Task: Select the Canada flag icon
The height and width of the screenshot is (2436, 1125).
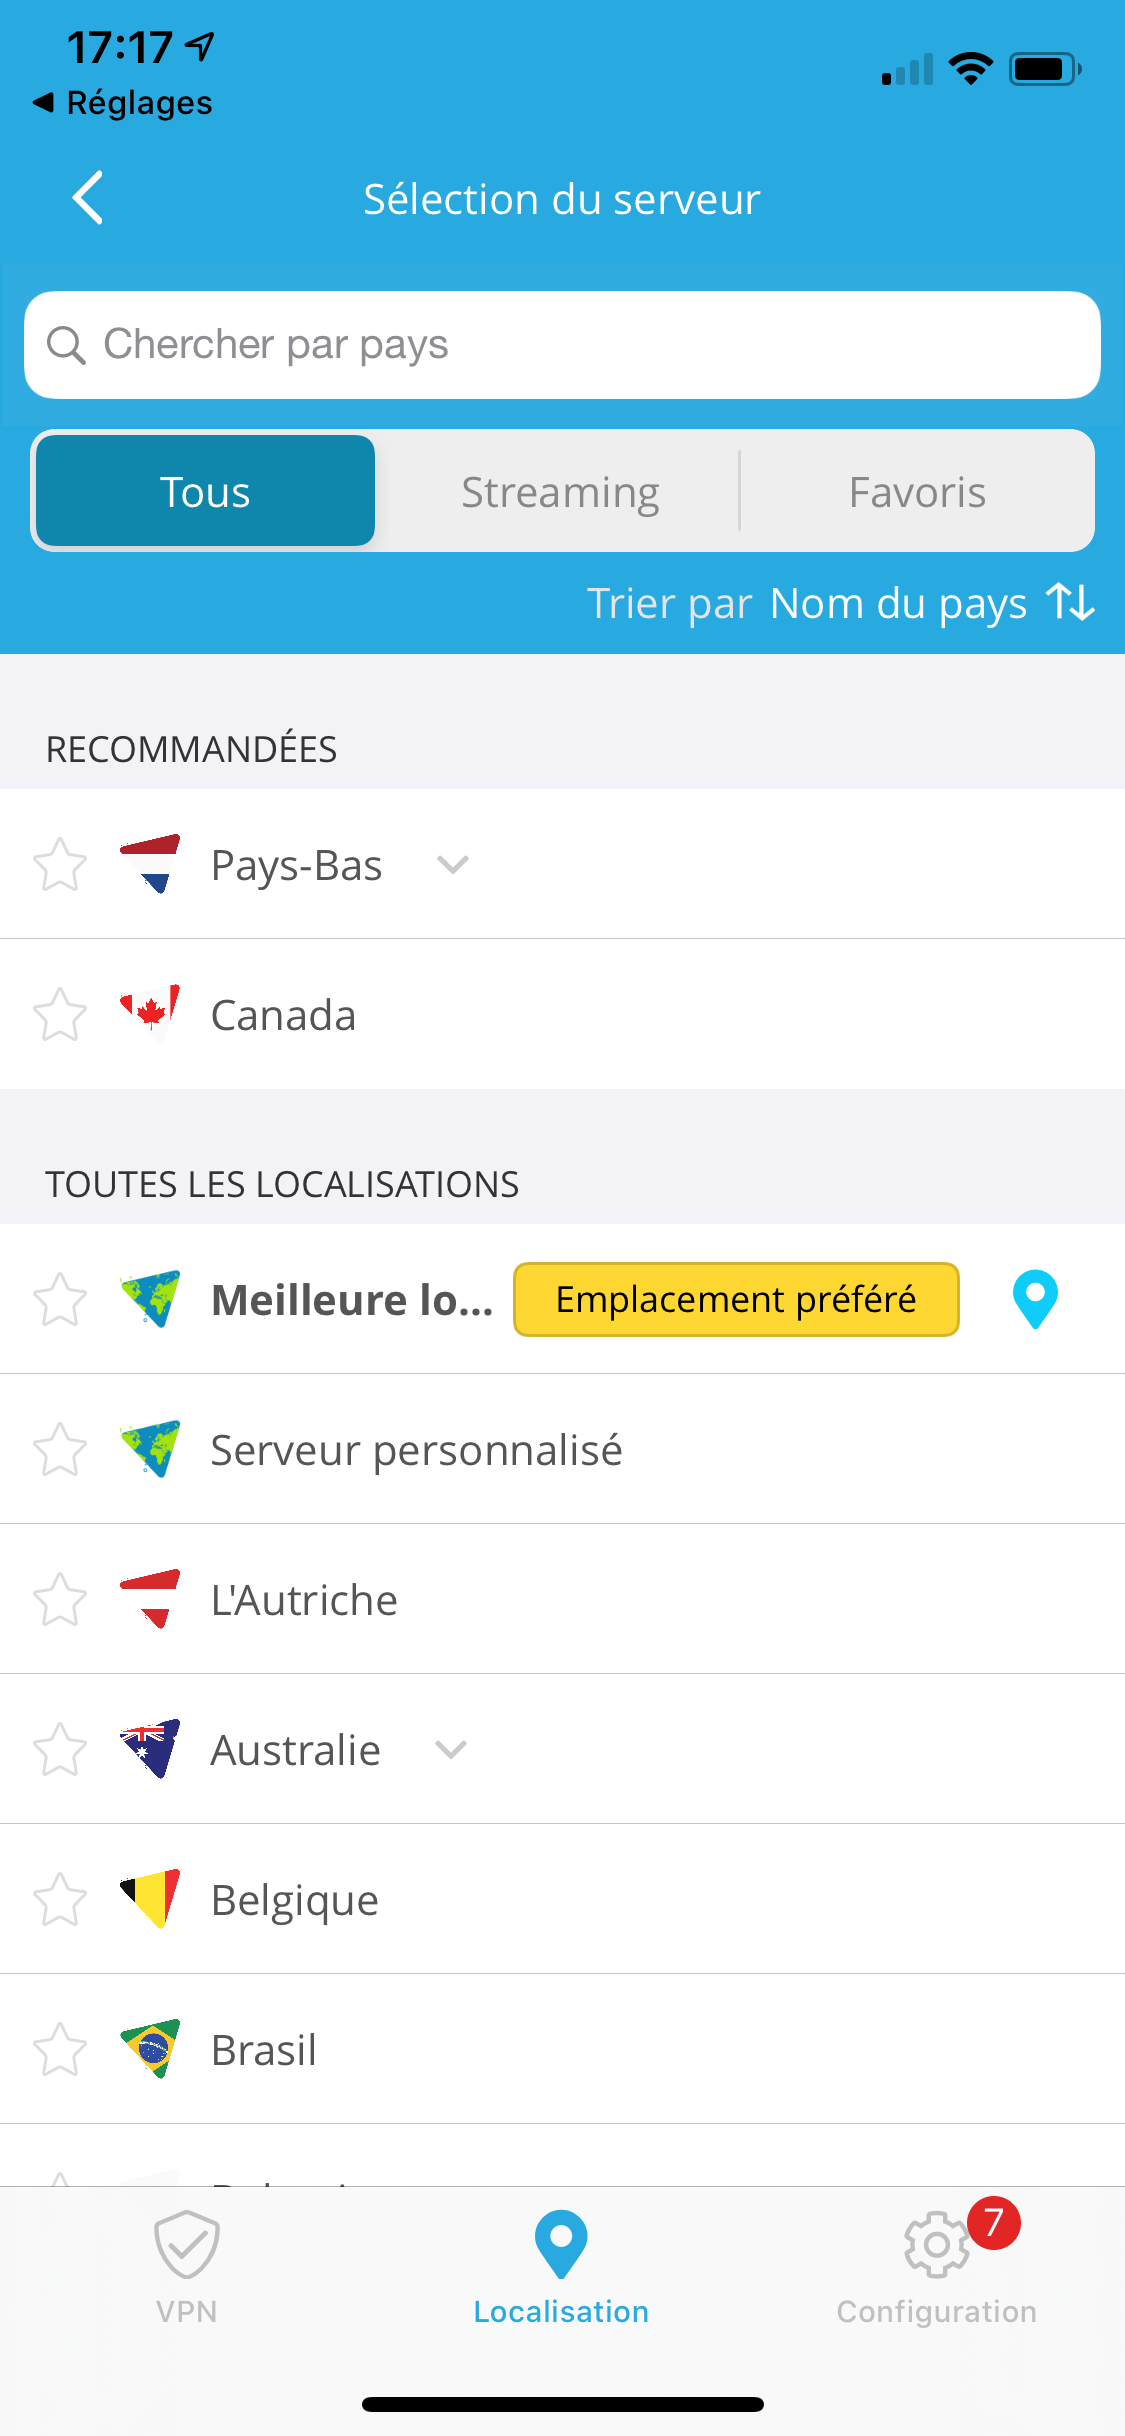Action: click(x=150, y=1013)
